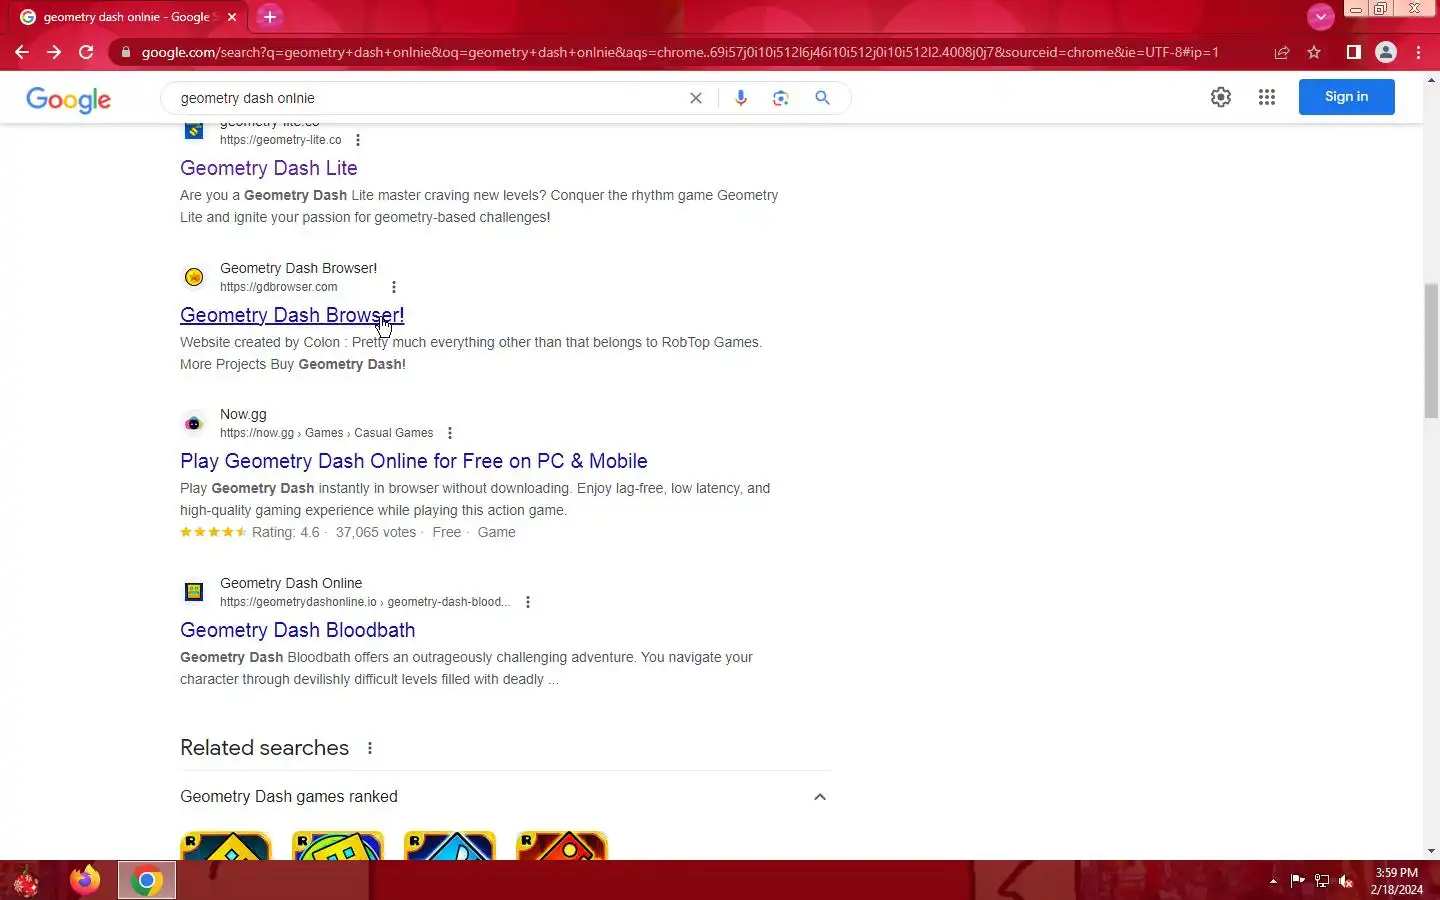Close the geometry dash onlnie tab
This screenshot has height=900, width=1440.
click(x=232, y=17)
